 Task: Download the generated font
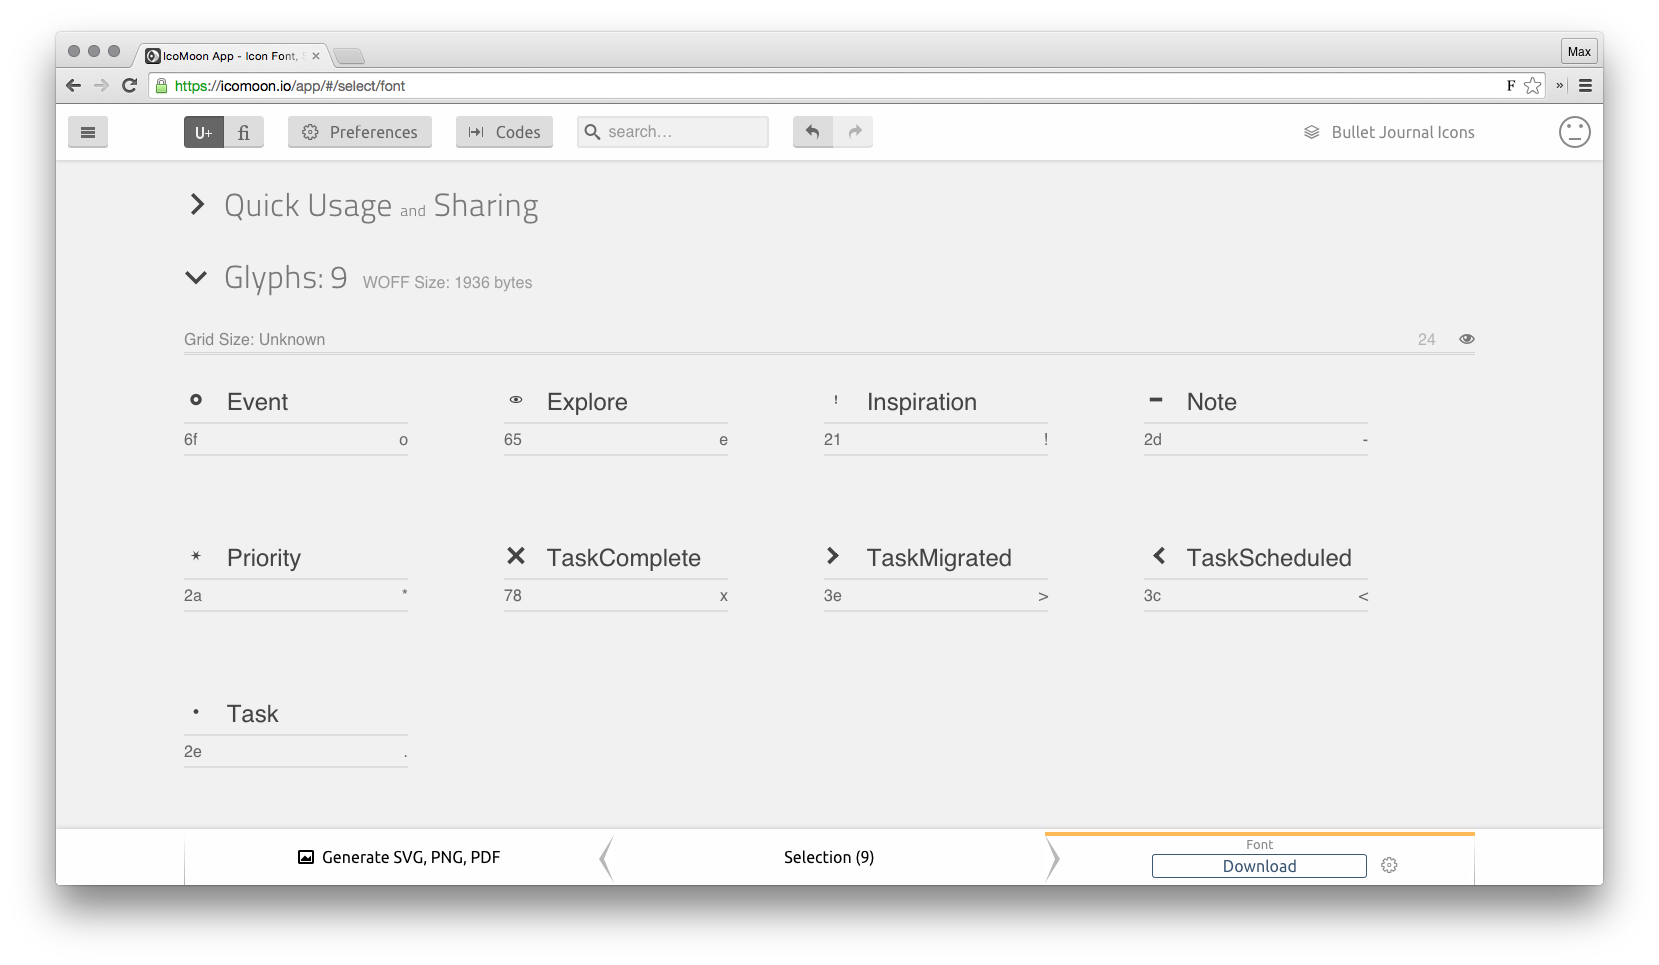tap(1259, 866)
